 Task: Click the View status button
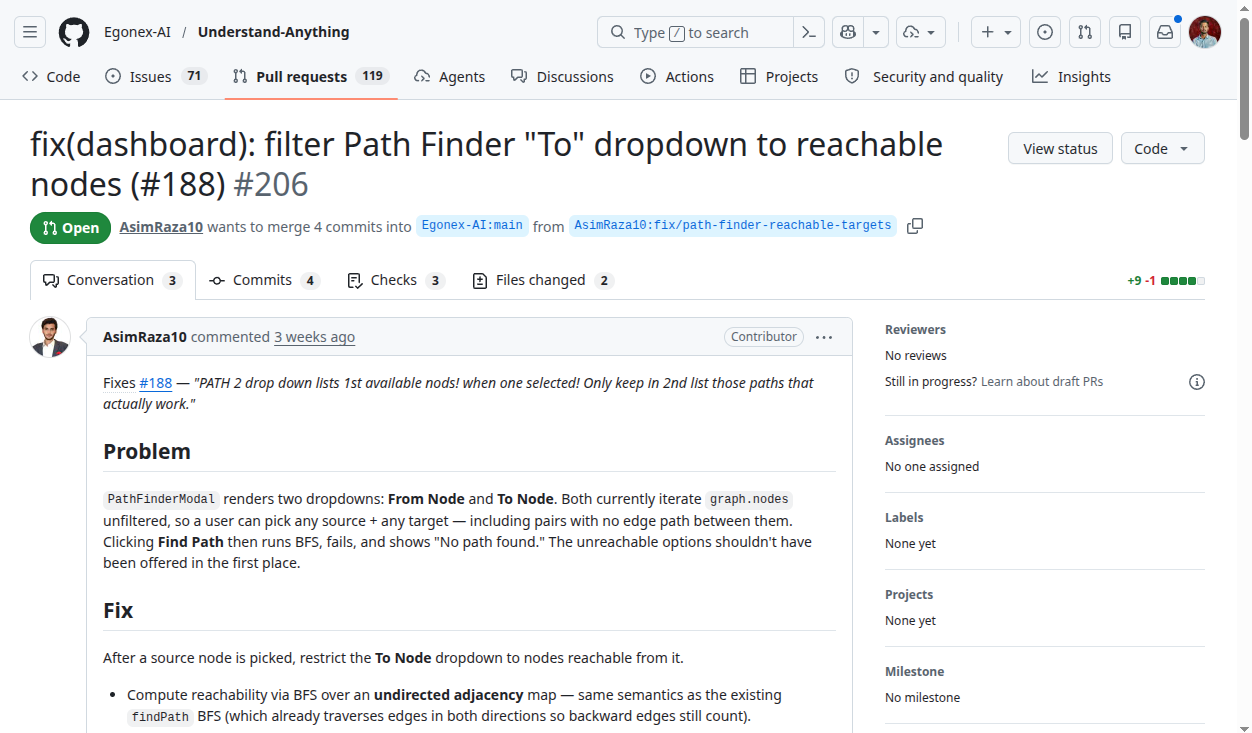click(1060, 148)
